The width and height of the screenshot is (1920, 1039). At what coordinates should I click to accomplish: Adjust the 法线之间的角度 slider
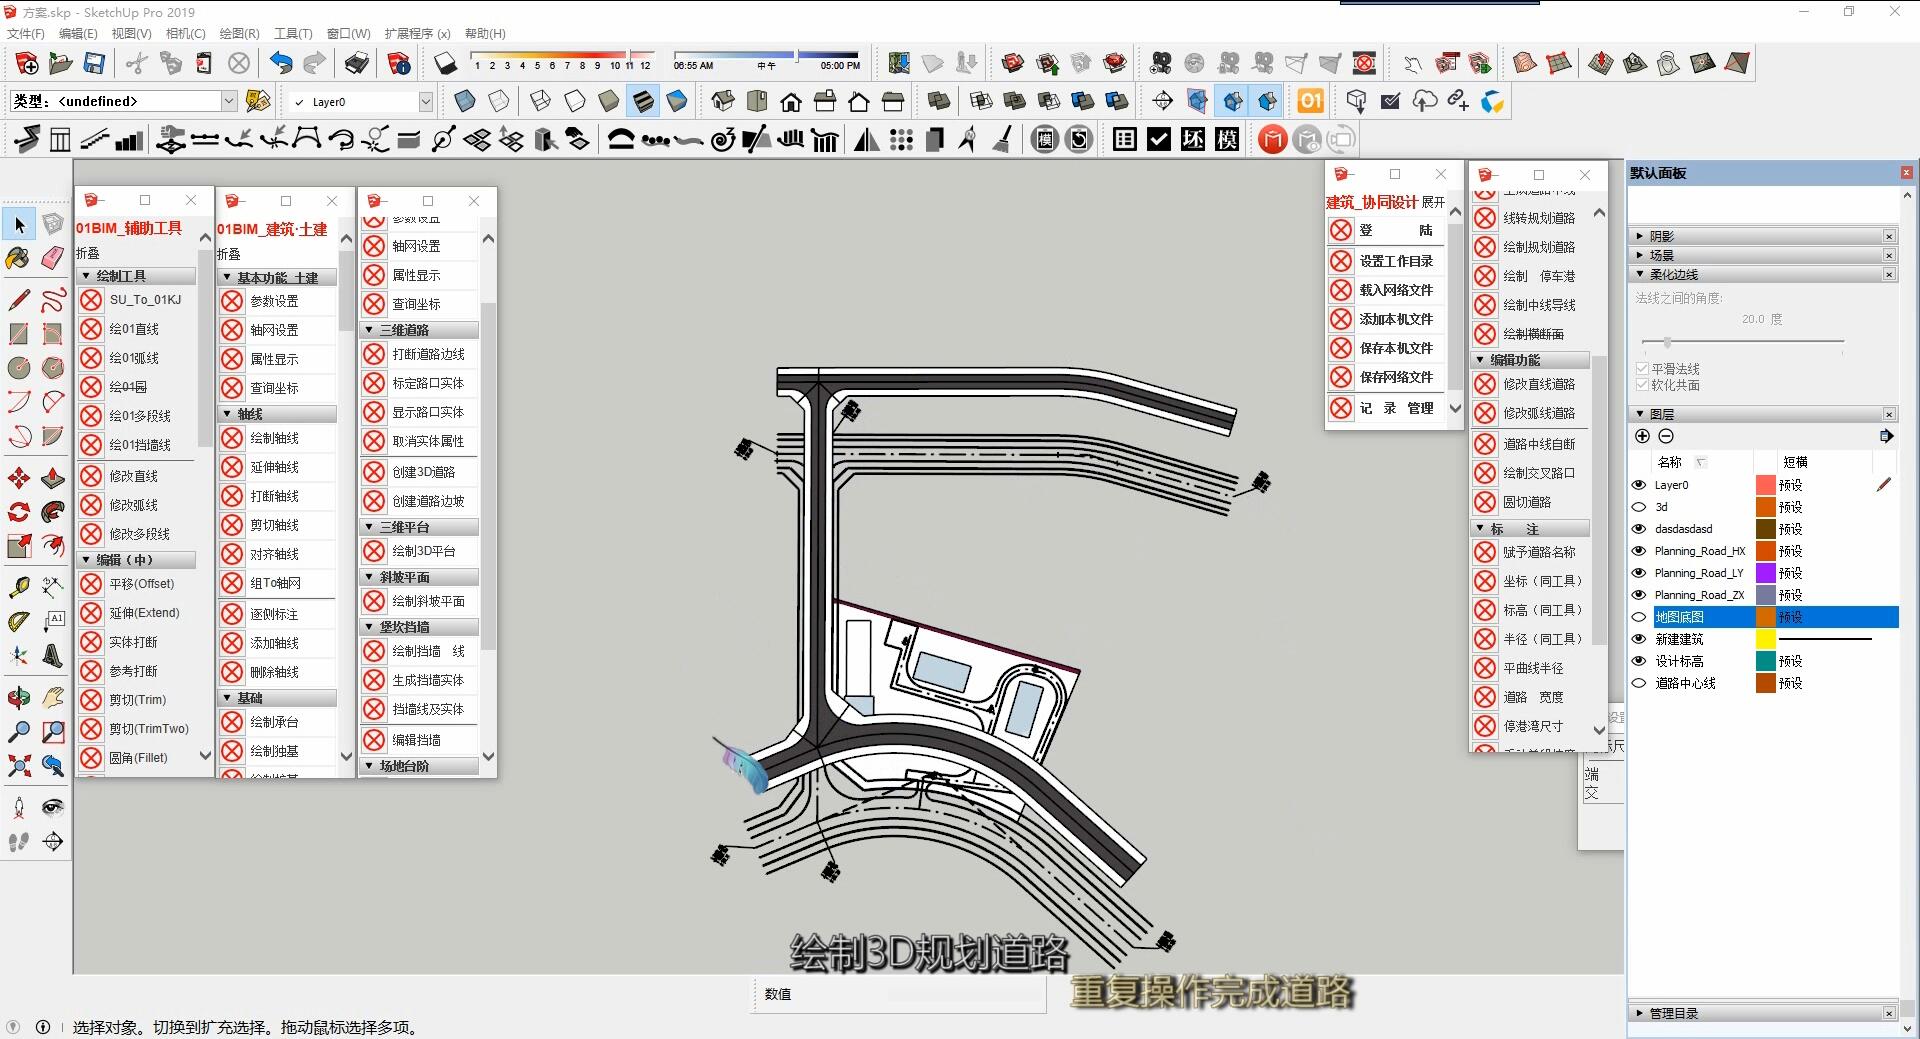point(1667,342)
